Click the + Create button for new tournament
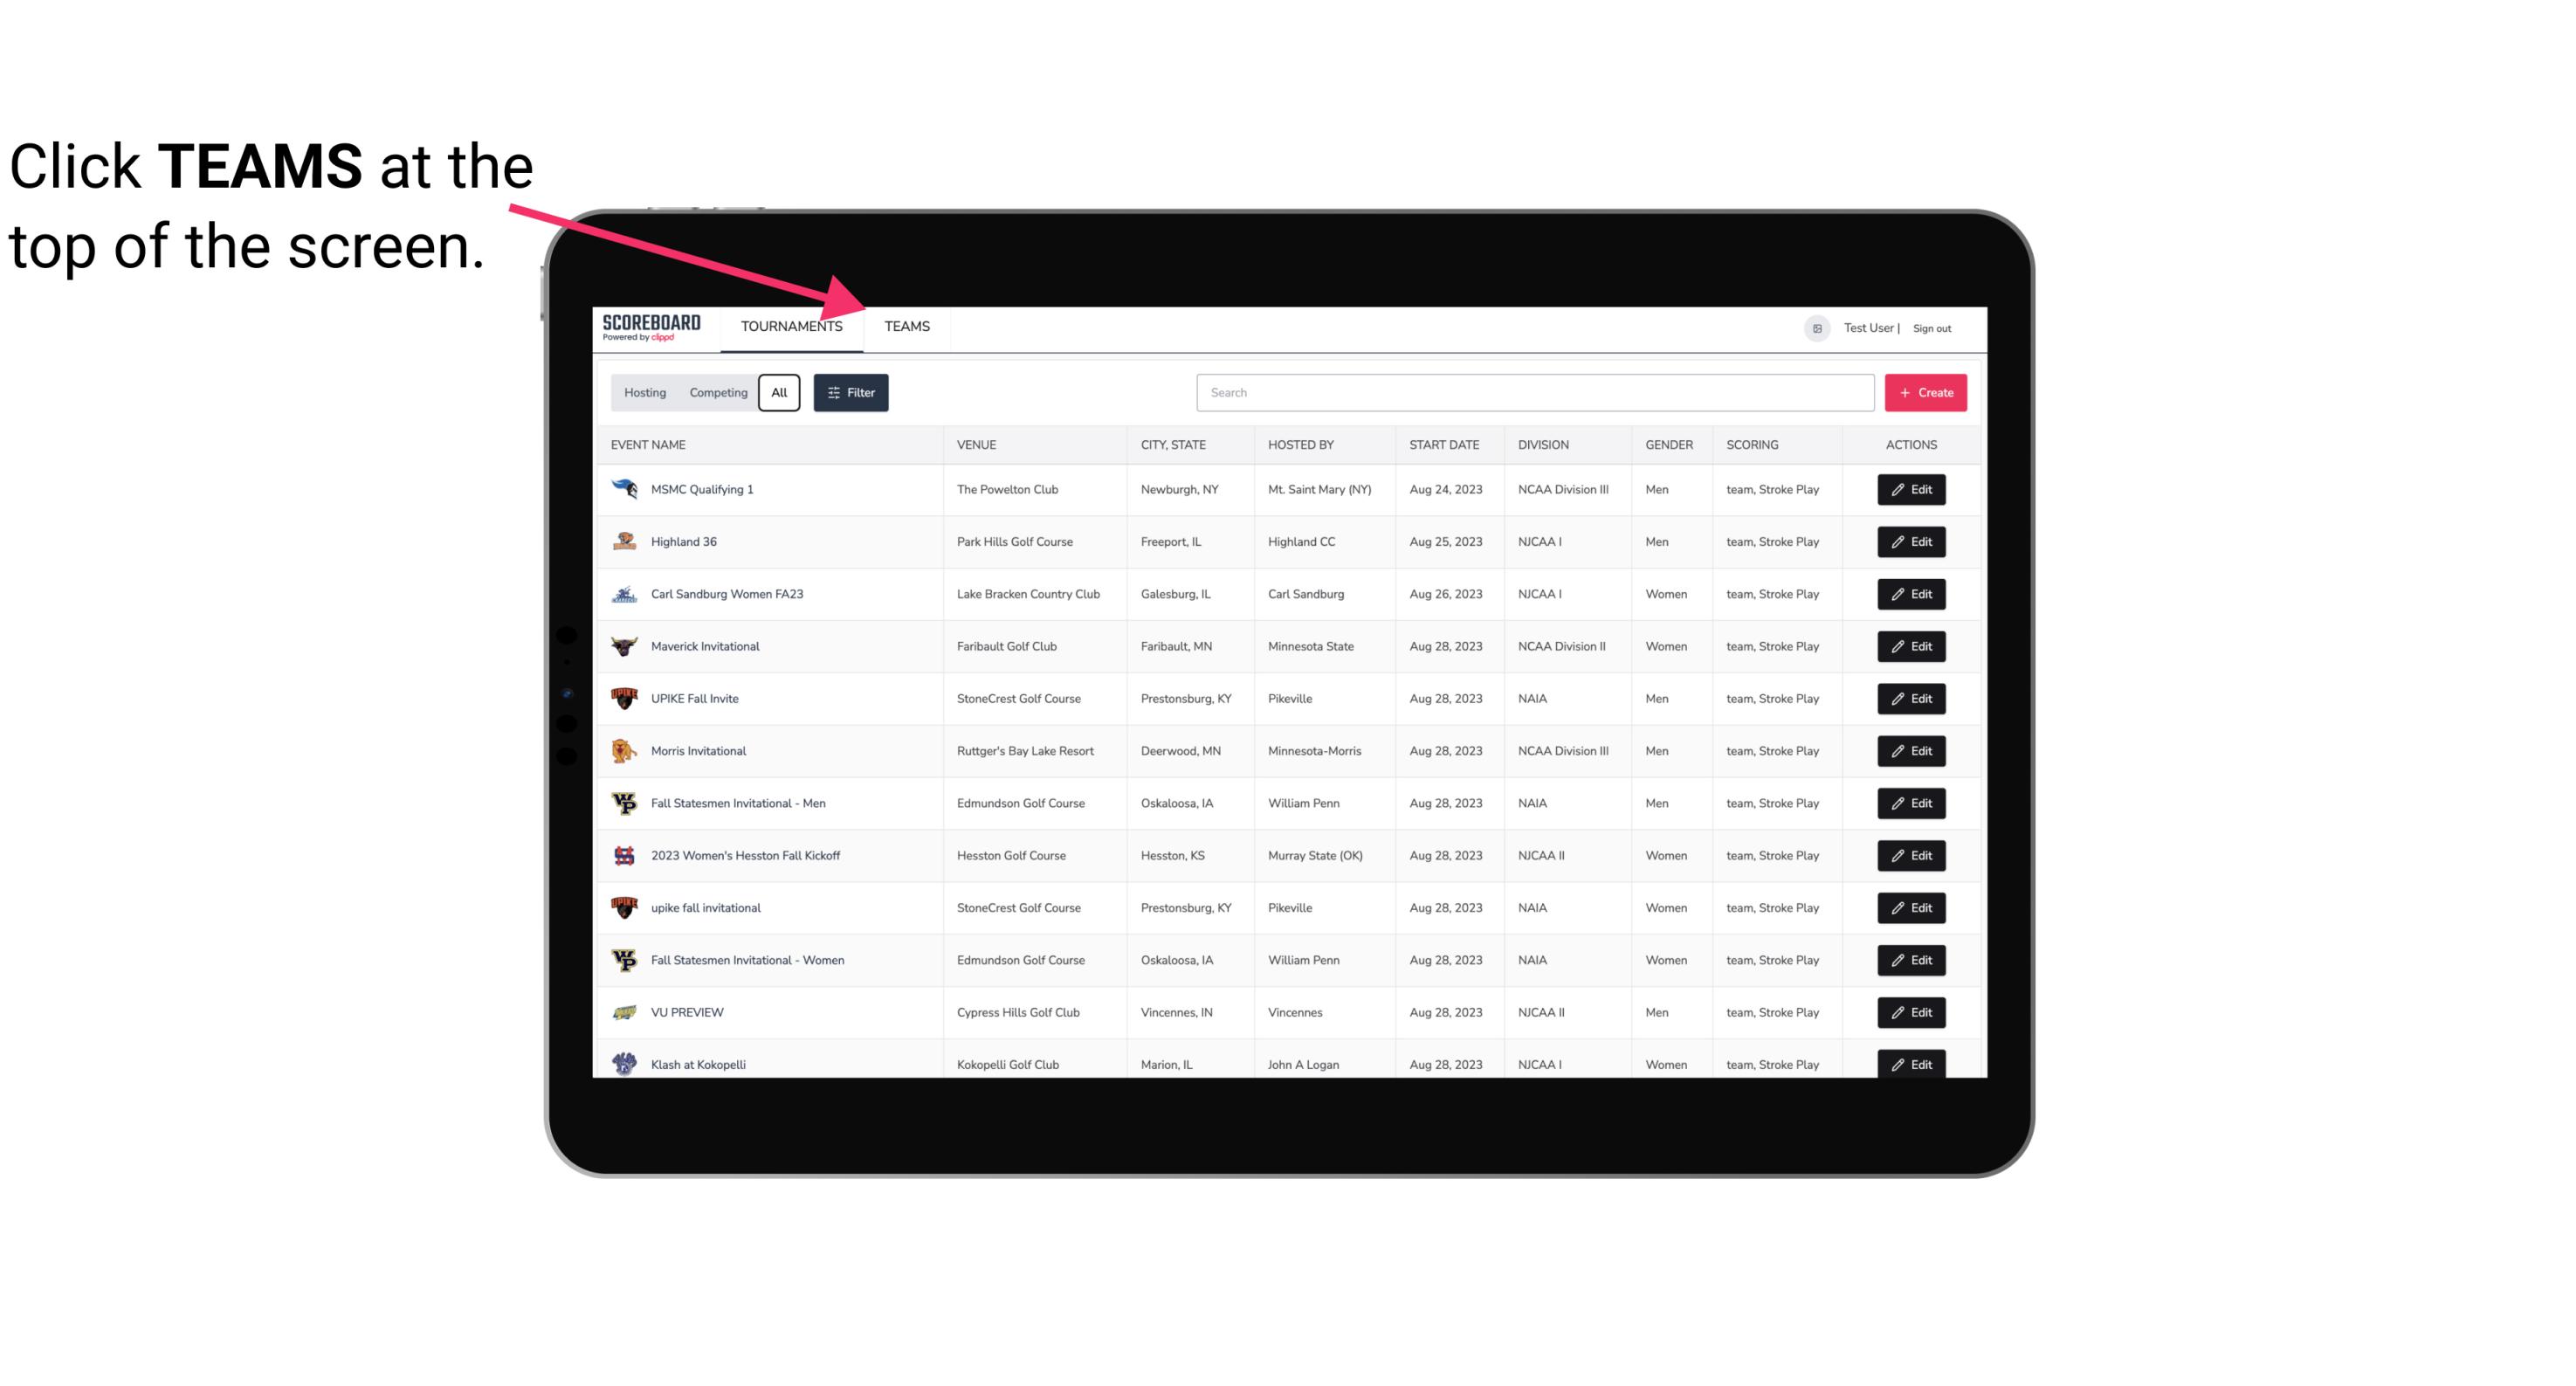This screenshot has width=2576, height=1386. click(x=1926, y=393)
